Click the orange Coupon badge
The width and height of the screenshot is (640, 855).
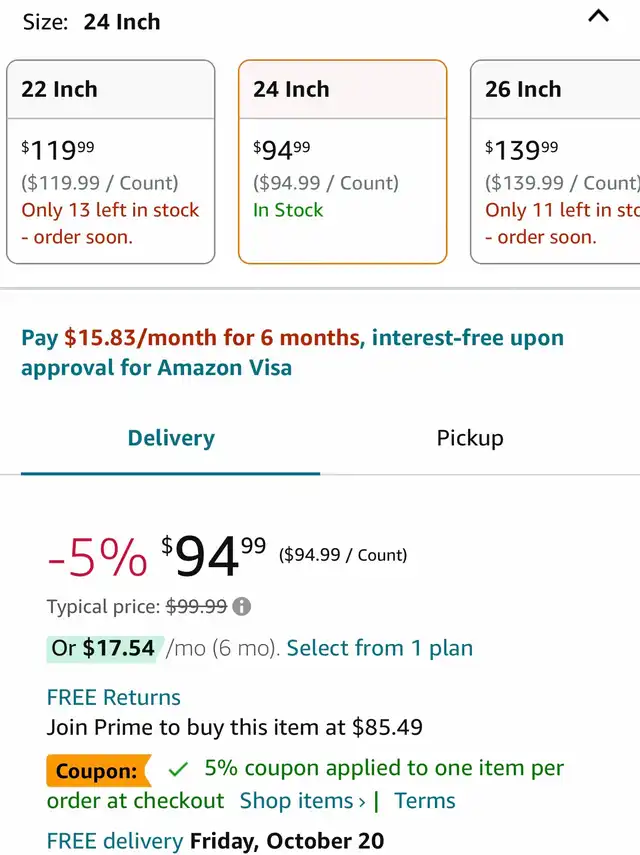pyautogui.click(x=99, y=770)
